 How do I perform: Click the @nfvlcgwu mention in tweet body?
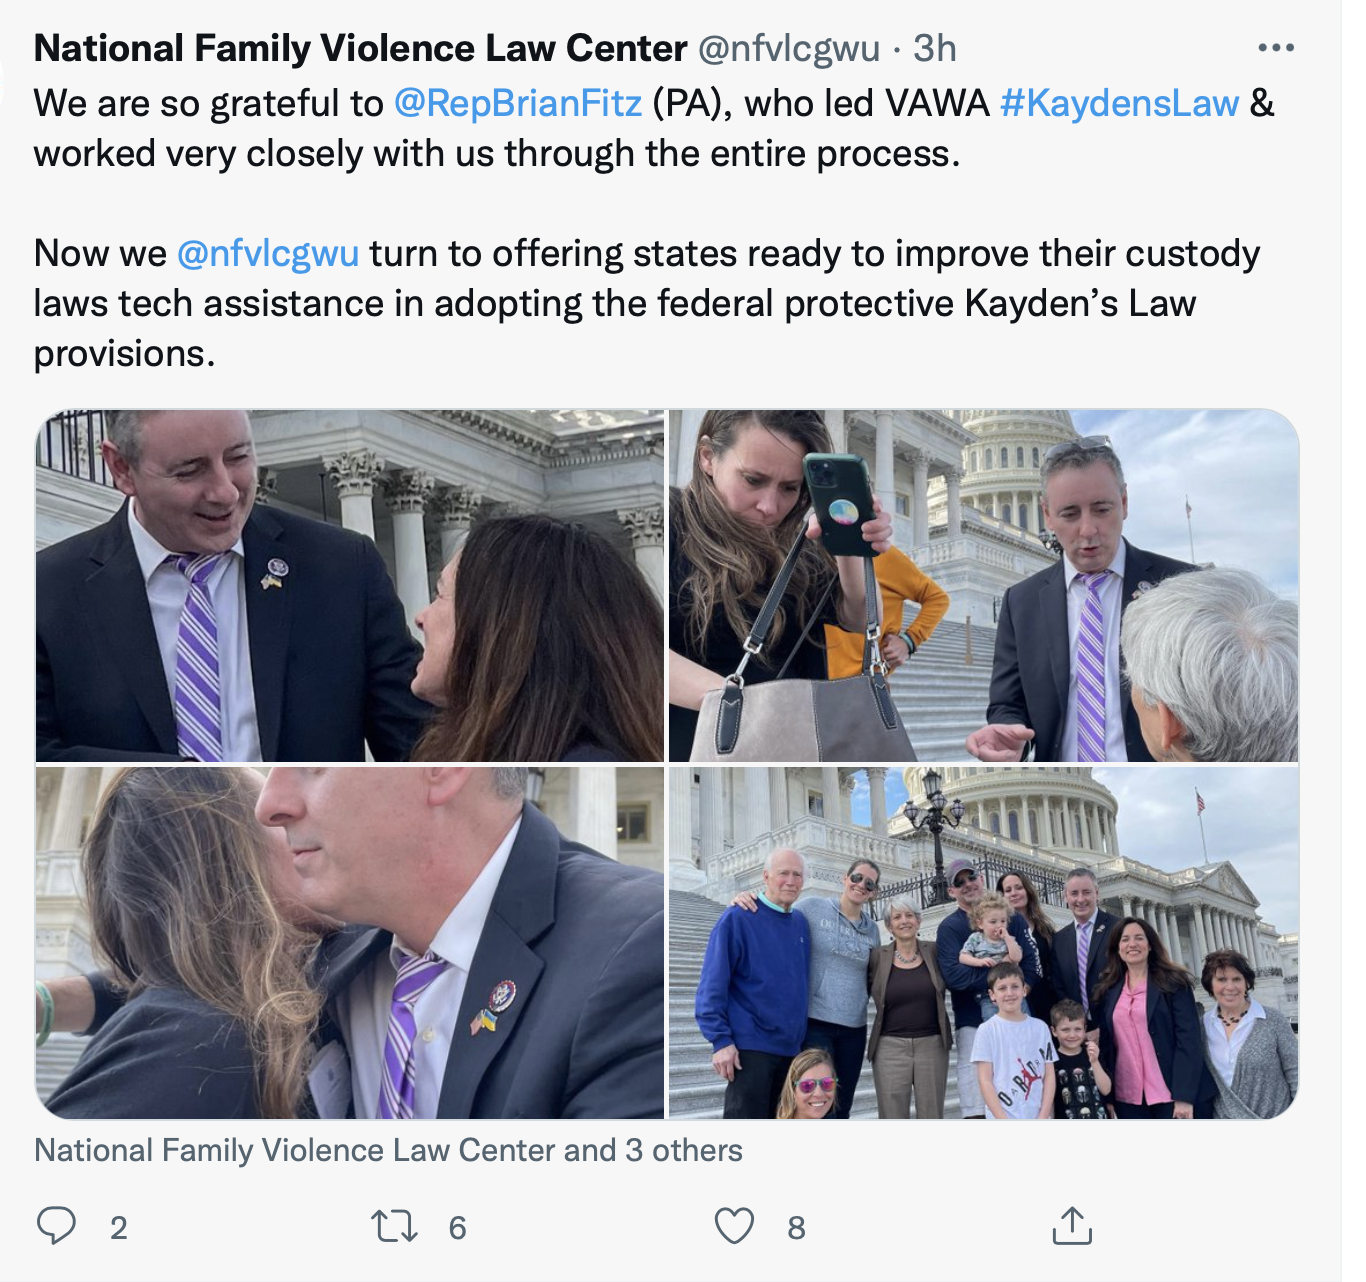pyautogui.click(x=268, y=253)
